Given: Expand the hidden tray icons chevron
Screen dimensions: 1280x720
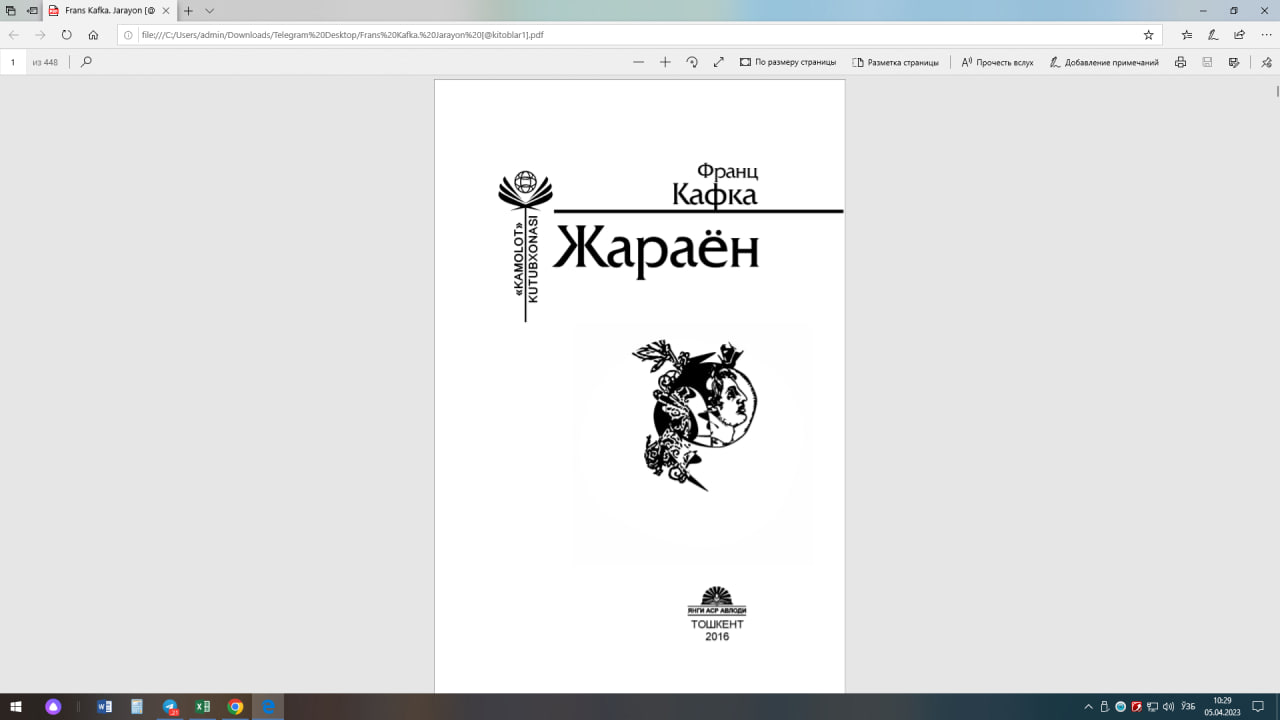Looking at the screenshot, I should pos(1087,705).
